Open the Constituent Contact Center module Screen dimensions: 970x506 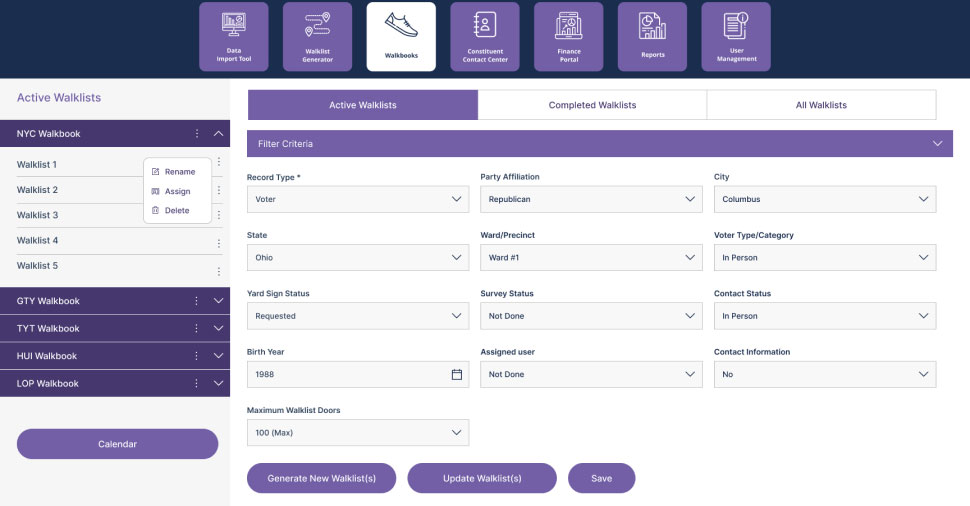tap(485, 37)
